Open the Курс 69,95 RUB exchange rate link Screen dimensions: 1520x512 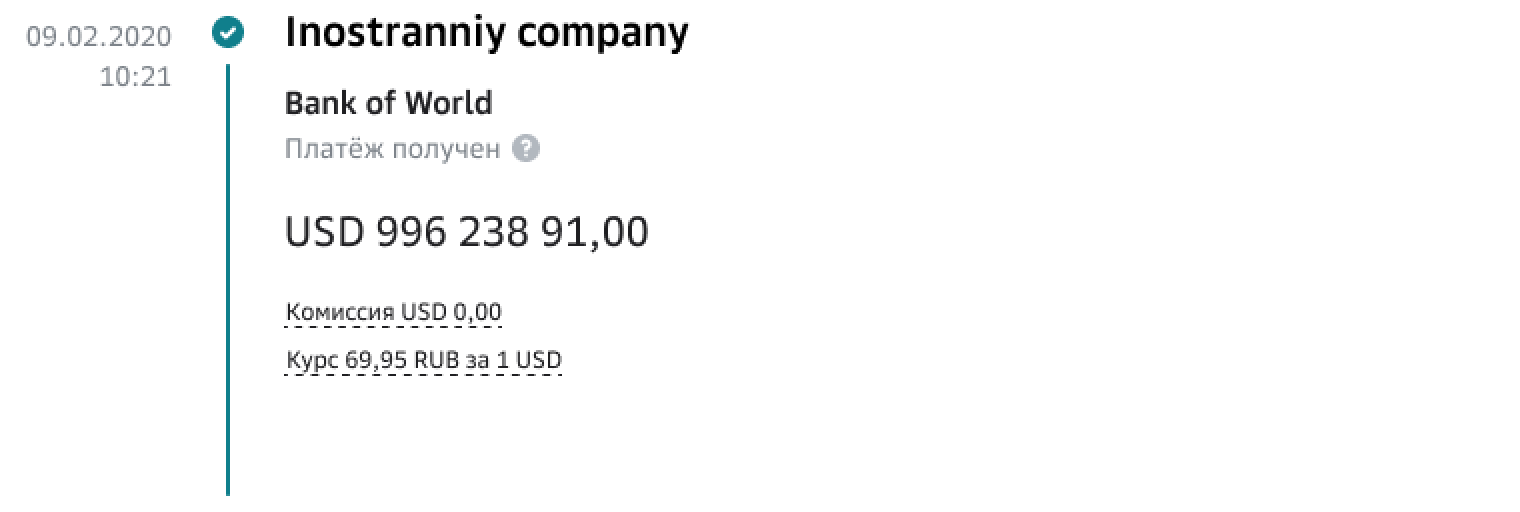[424, 360]
